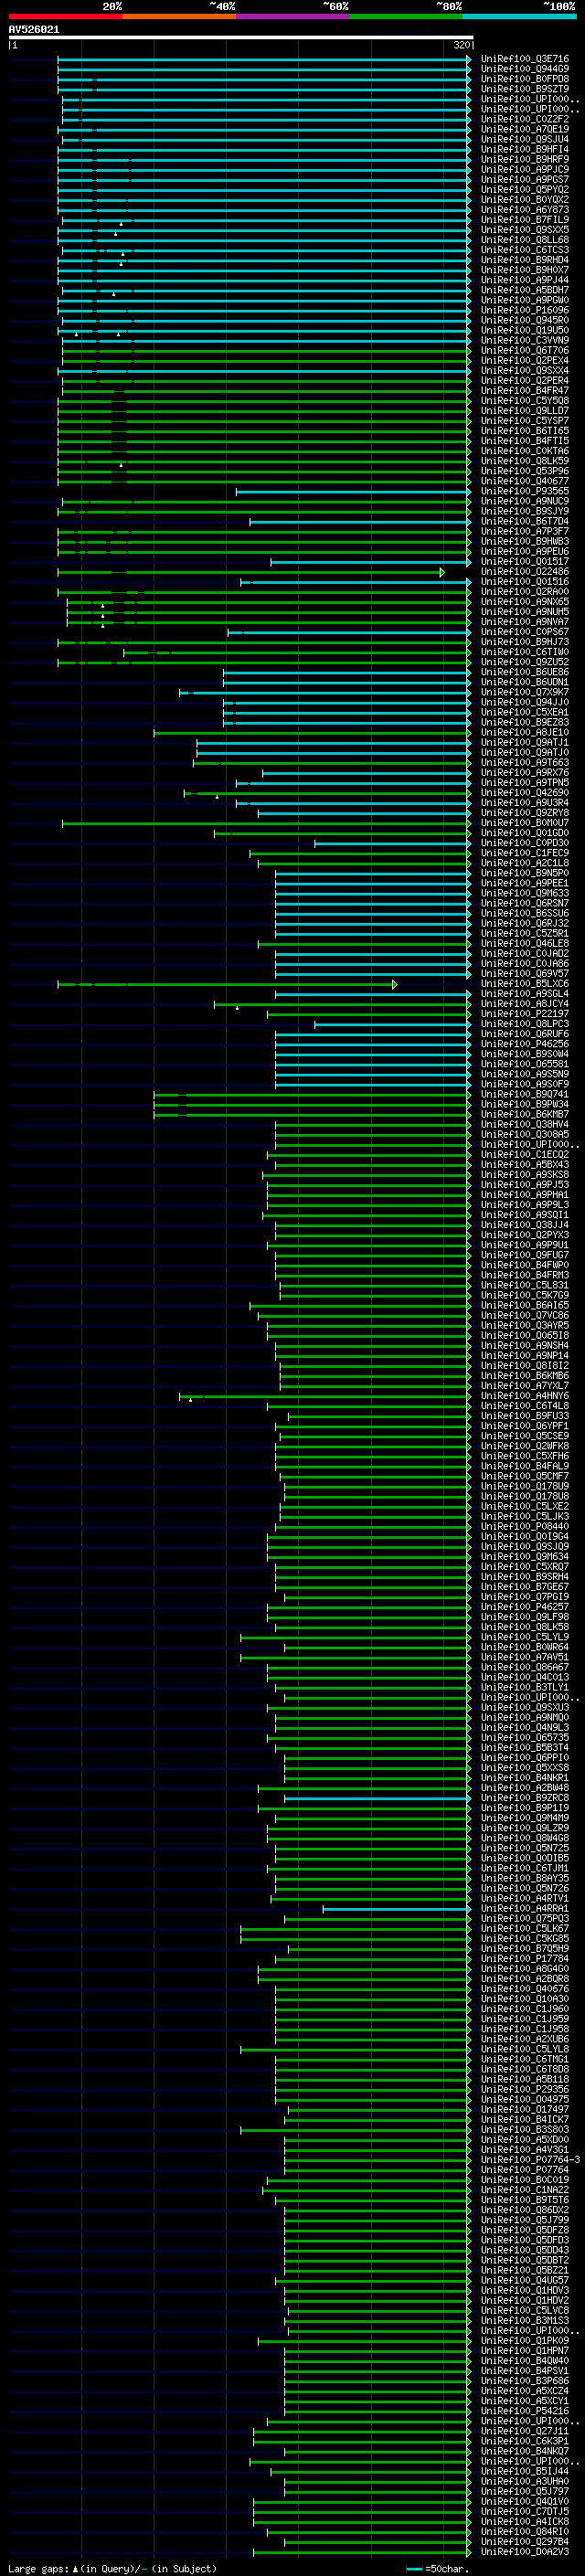Screen dimensions: 585x2576
Task: Select hit label UniRef100_B7FIL9
Action: (525, 220)
